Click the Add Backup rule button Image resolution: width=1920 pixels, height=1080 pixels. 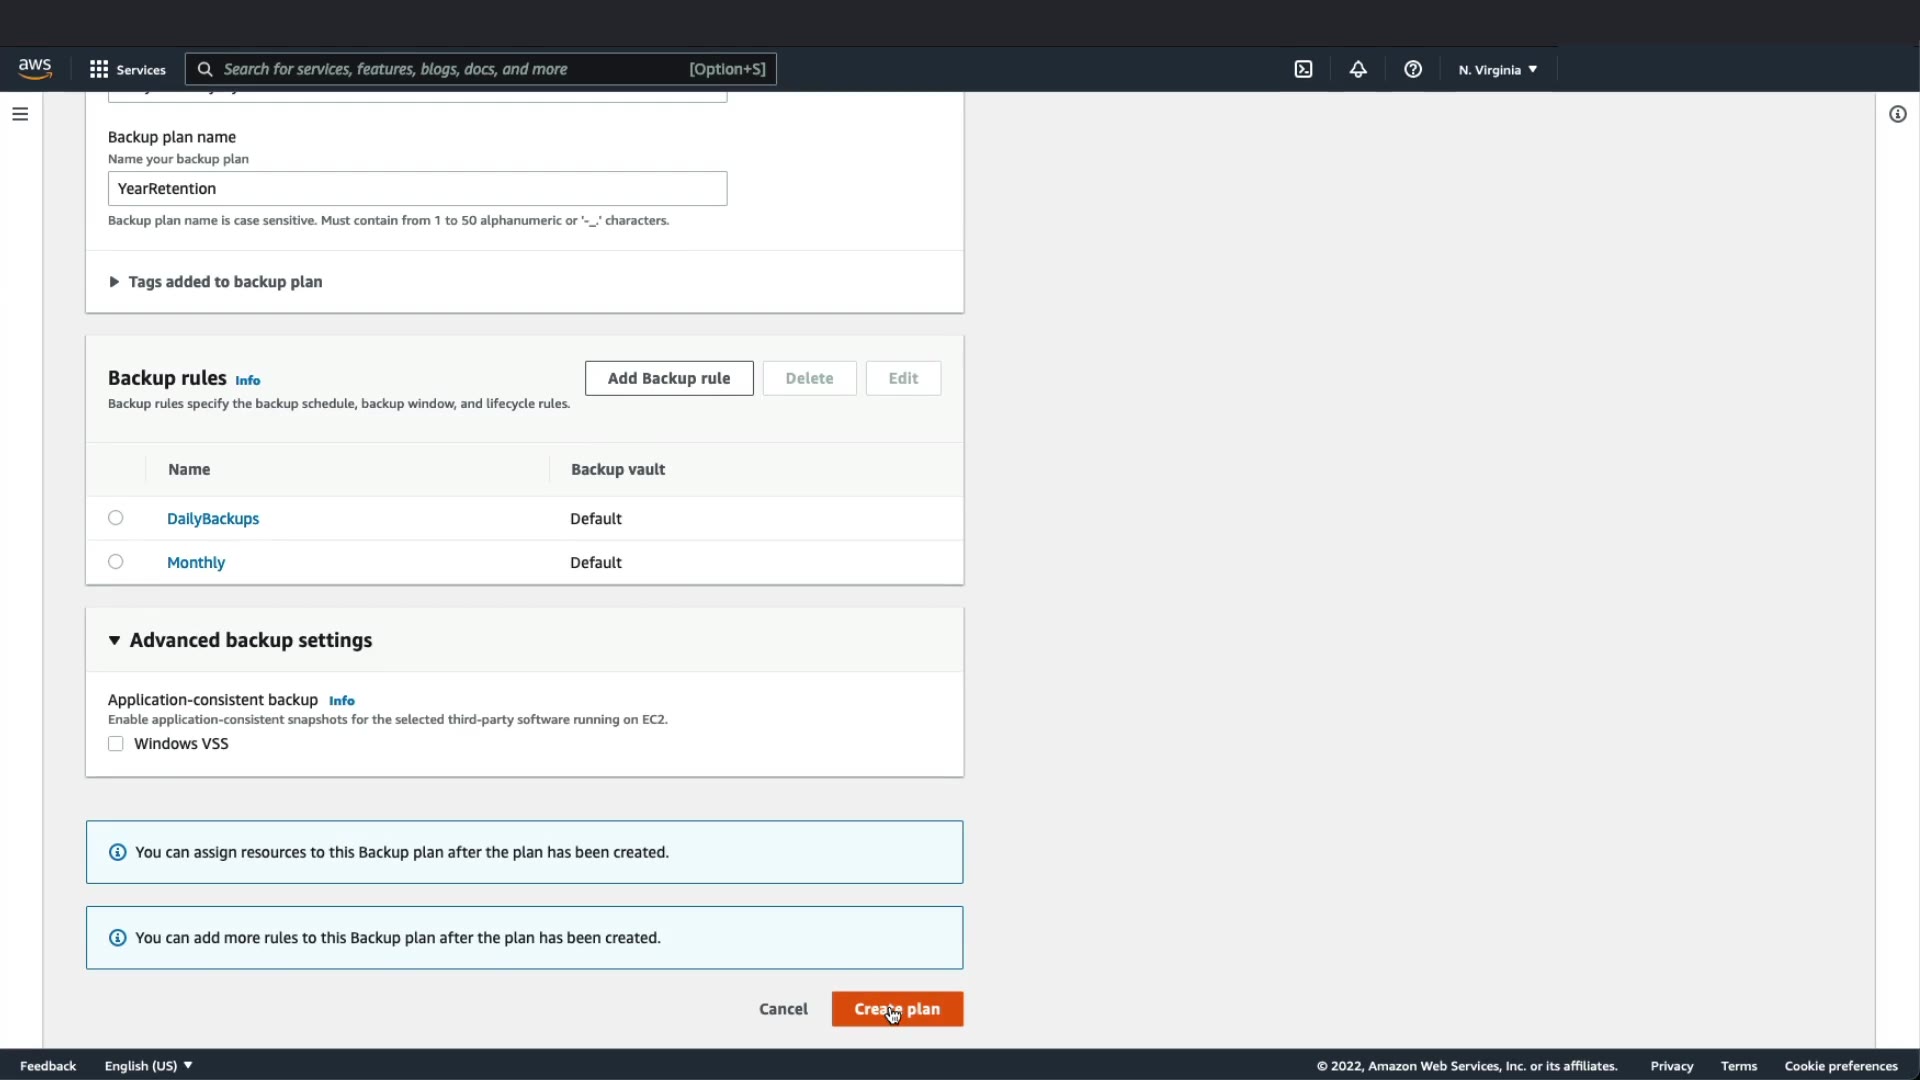[x=669, y=378]
